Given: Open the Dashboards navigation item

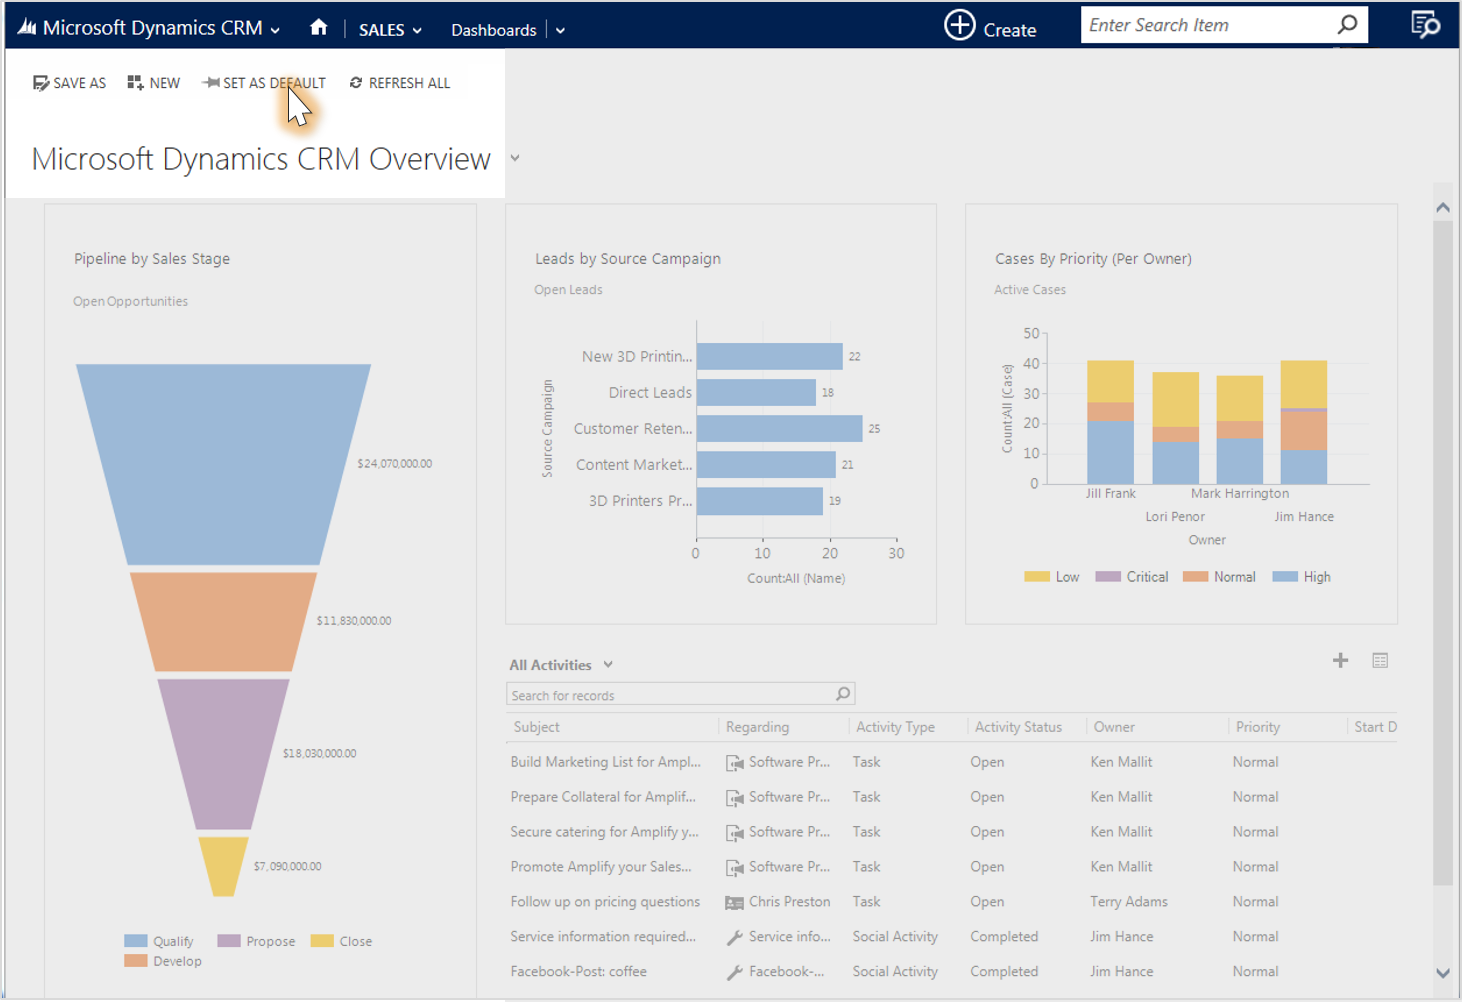Looking at the screenshot, I should tap(493, 30).
